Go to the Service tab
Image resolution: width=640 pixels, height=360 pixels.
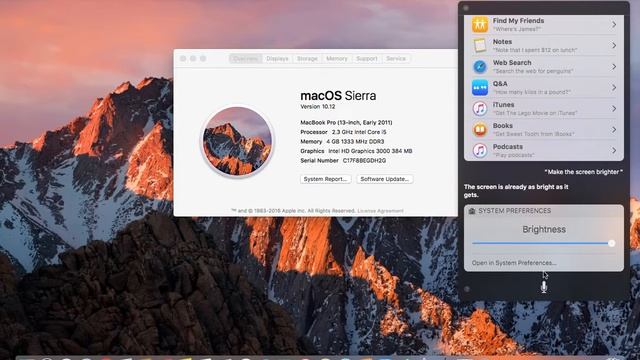point(396,59)
